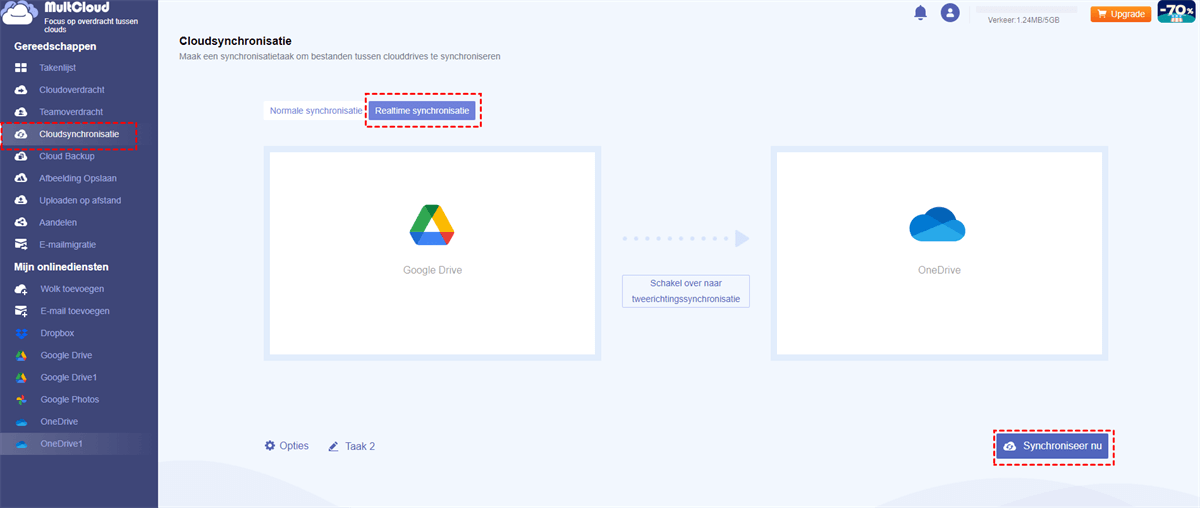Screen dimensions: 1200x508
Task: Click the Afbeelding Opslaan icon
Action: 21,178
